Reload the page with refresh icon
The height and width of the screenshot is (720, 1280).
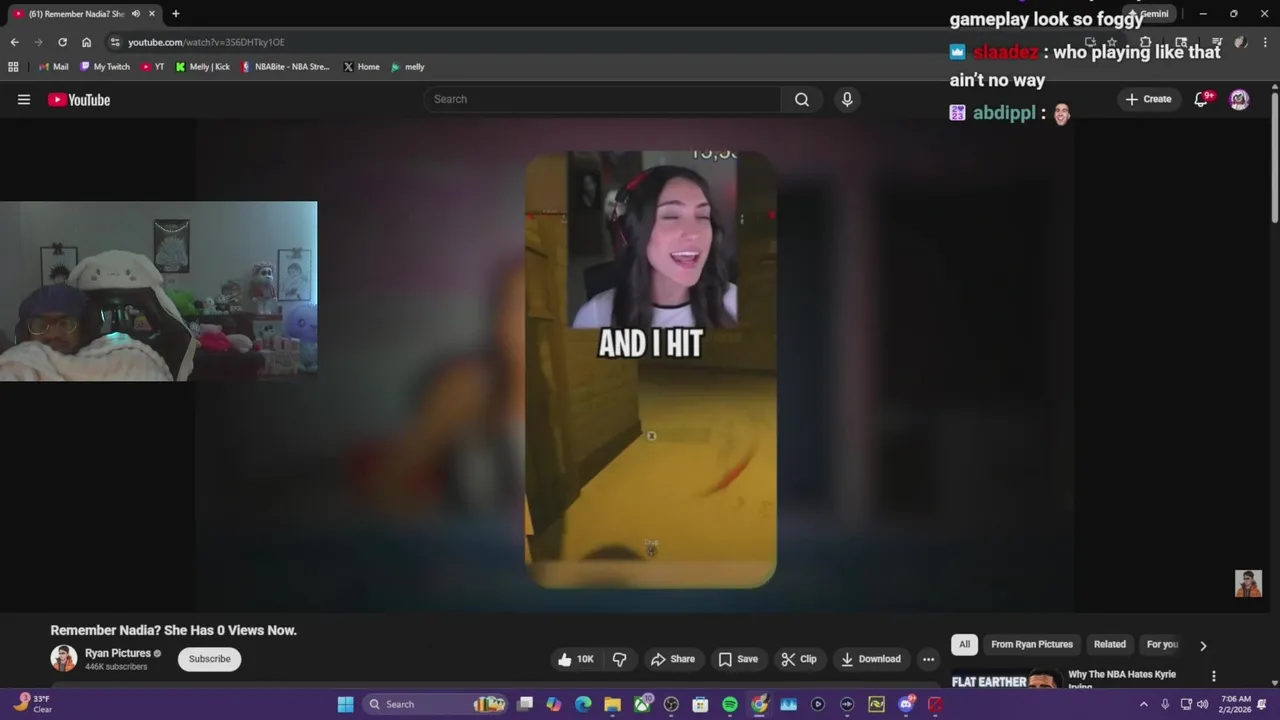[62, 42]
